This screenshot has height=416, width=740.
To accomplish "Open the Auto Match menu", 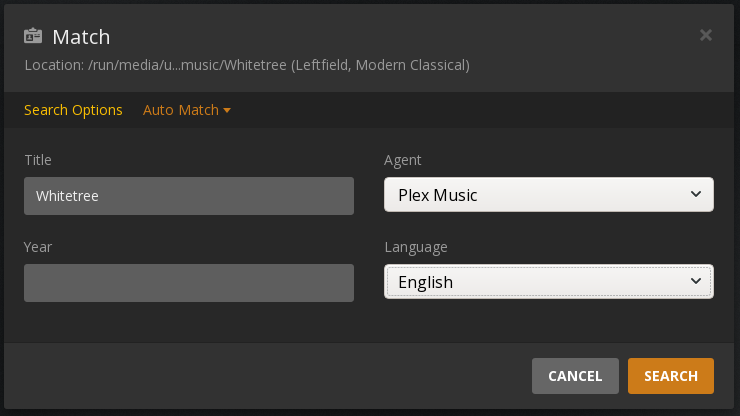I will click(181, 110).
